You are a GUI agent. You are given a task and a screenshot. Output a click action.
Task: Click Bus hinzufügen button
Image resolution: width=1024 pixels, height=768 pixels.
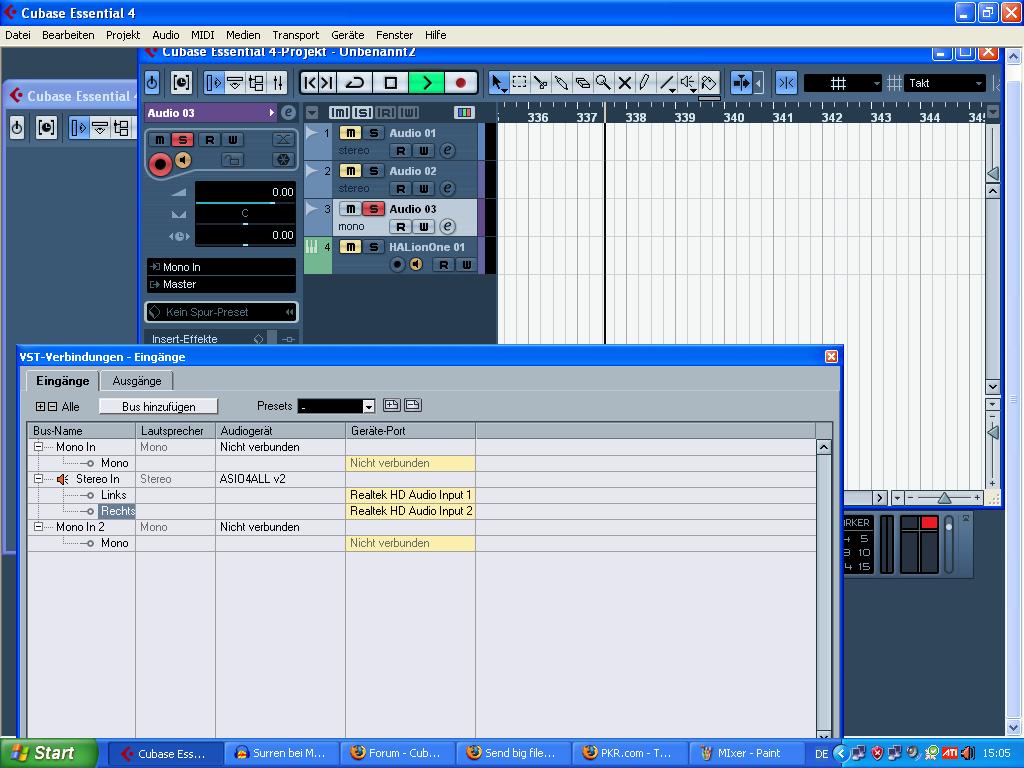coord(159,407)
